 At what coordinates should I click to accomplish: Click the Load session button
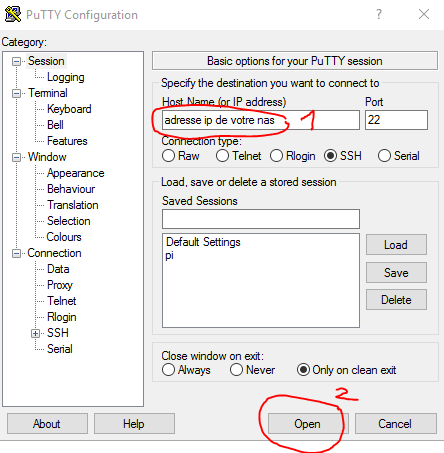(396, 245)
